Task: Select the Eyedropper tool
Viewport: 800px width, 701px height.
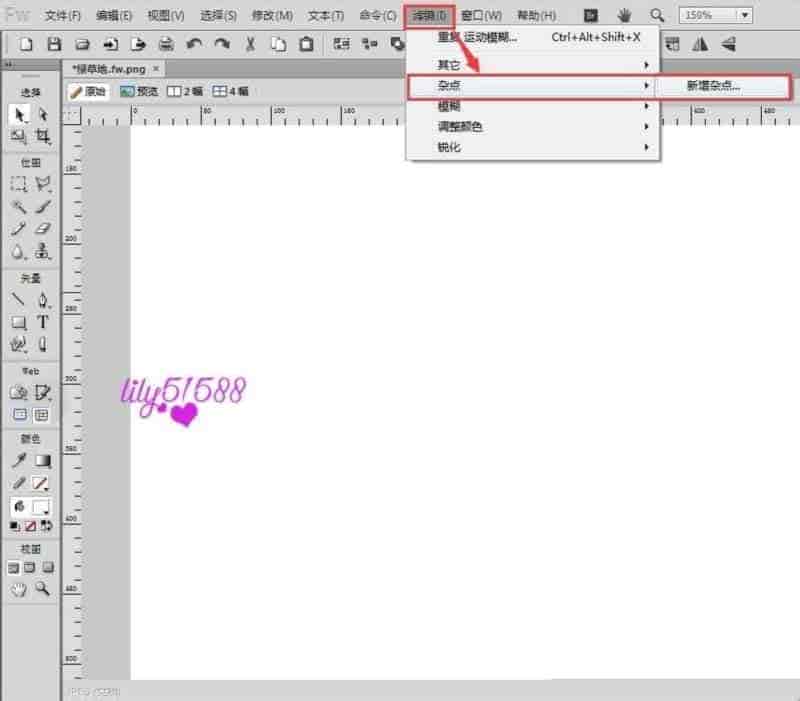Action: pos(19,461)
